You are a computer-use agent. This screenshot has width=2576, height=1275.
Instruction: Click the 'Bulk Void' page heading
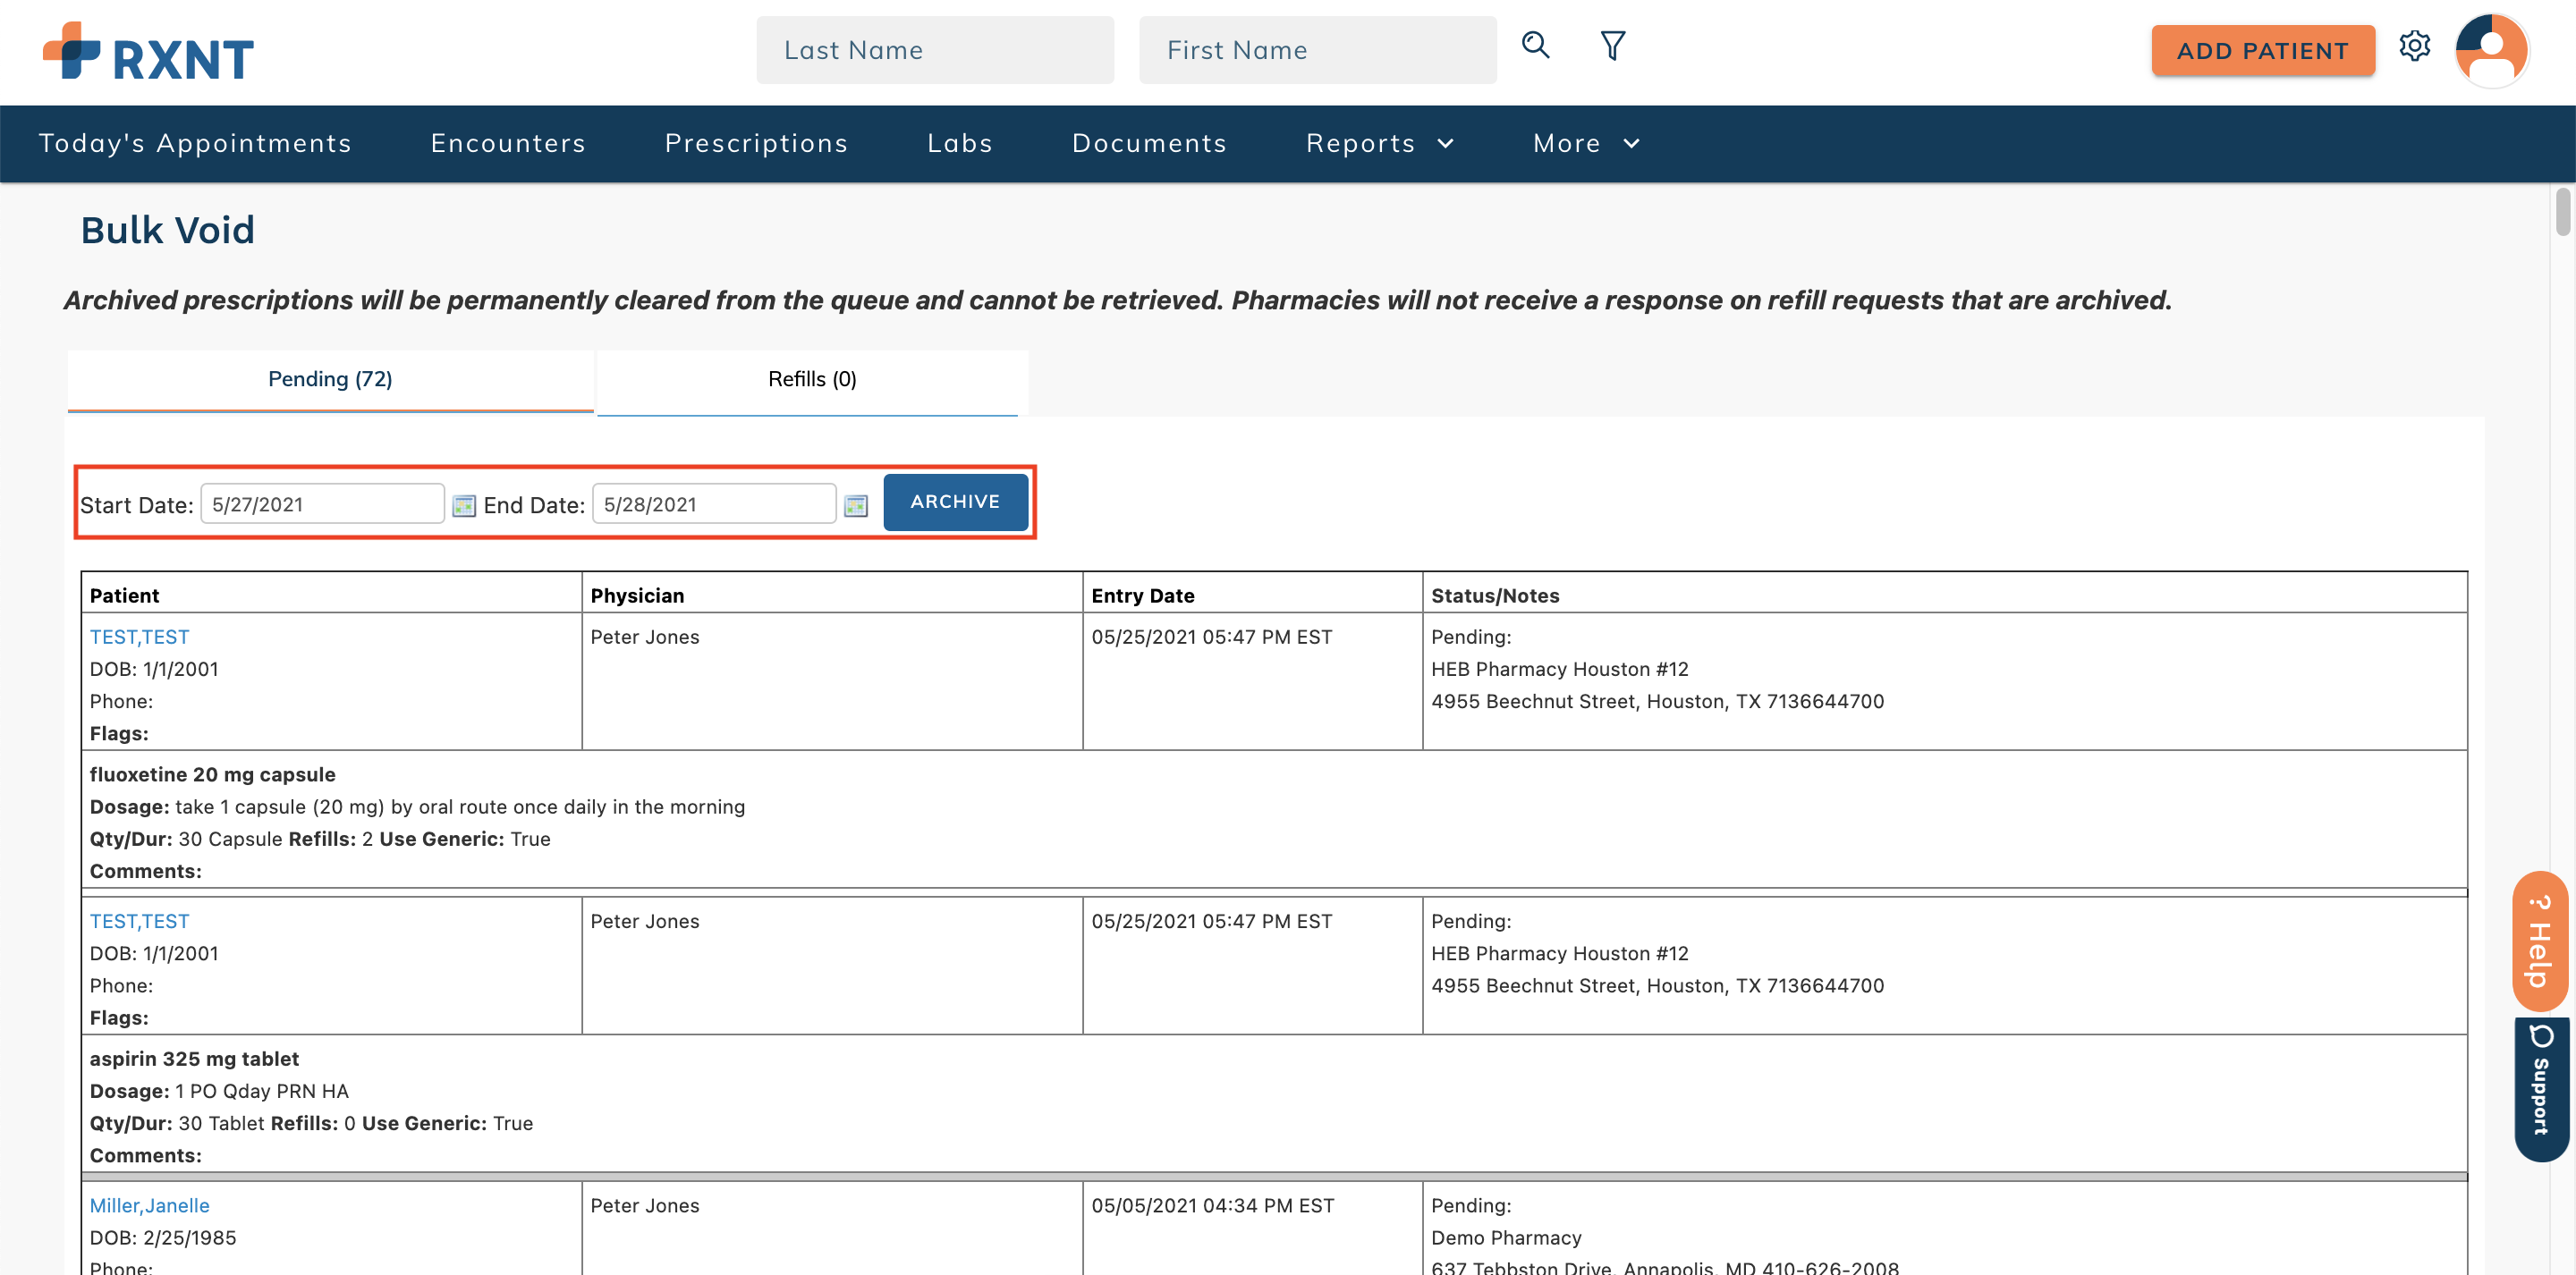click(168, 230)
